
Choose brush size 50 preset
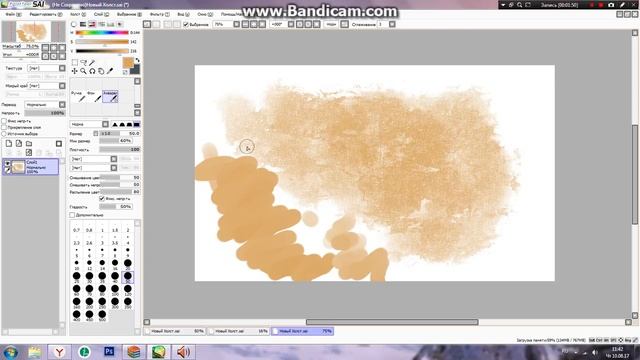point(128,278)
